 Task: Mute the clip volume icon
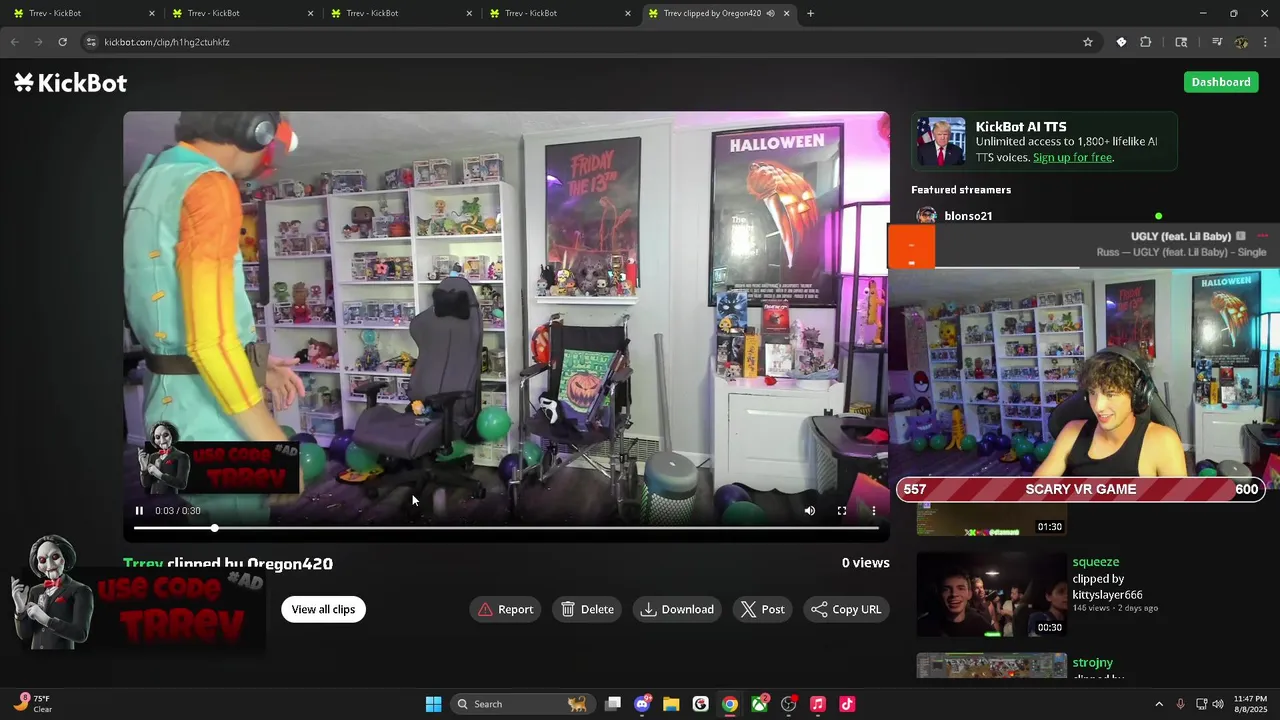(x=810, y=511)
